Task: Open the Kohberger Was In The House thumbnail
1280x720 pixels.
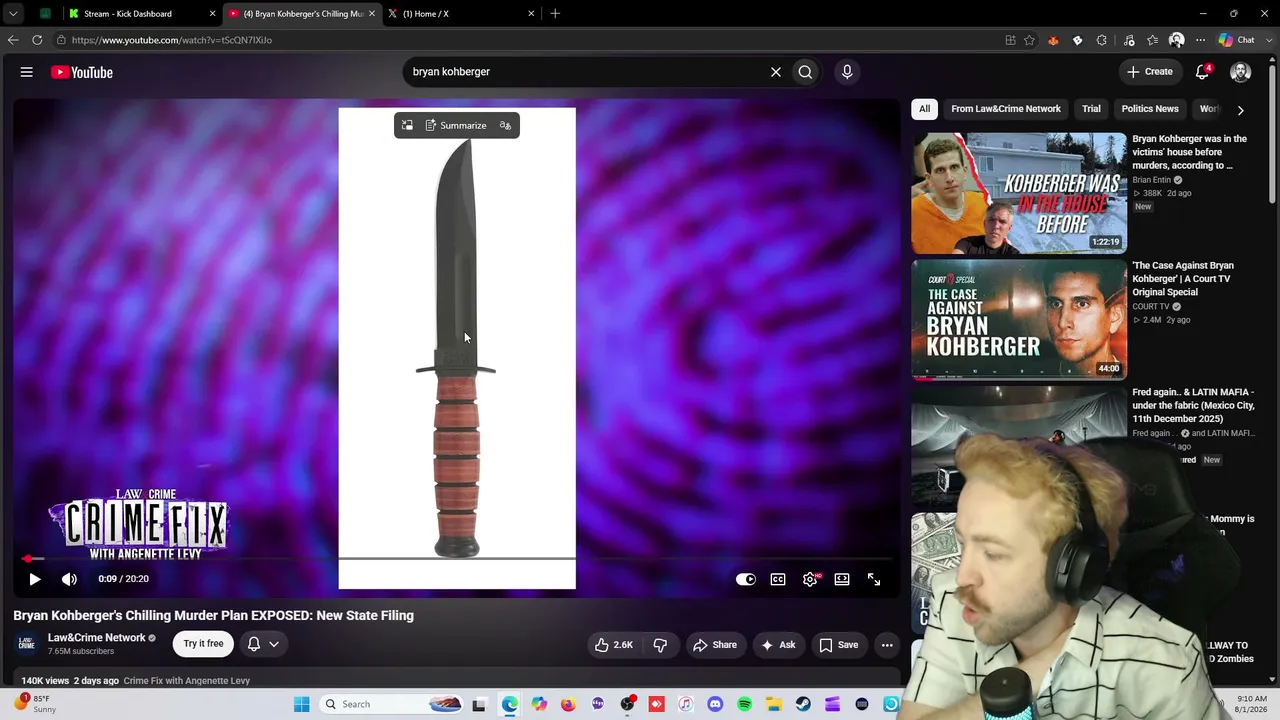Action: pos(1019,193)
